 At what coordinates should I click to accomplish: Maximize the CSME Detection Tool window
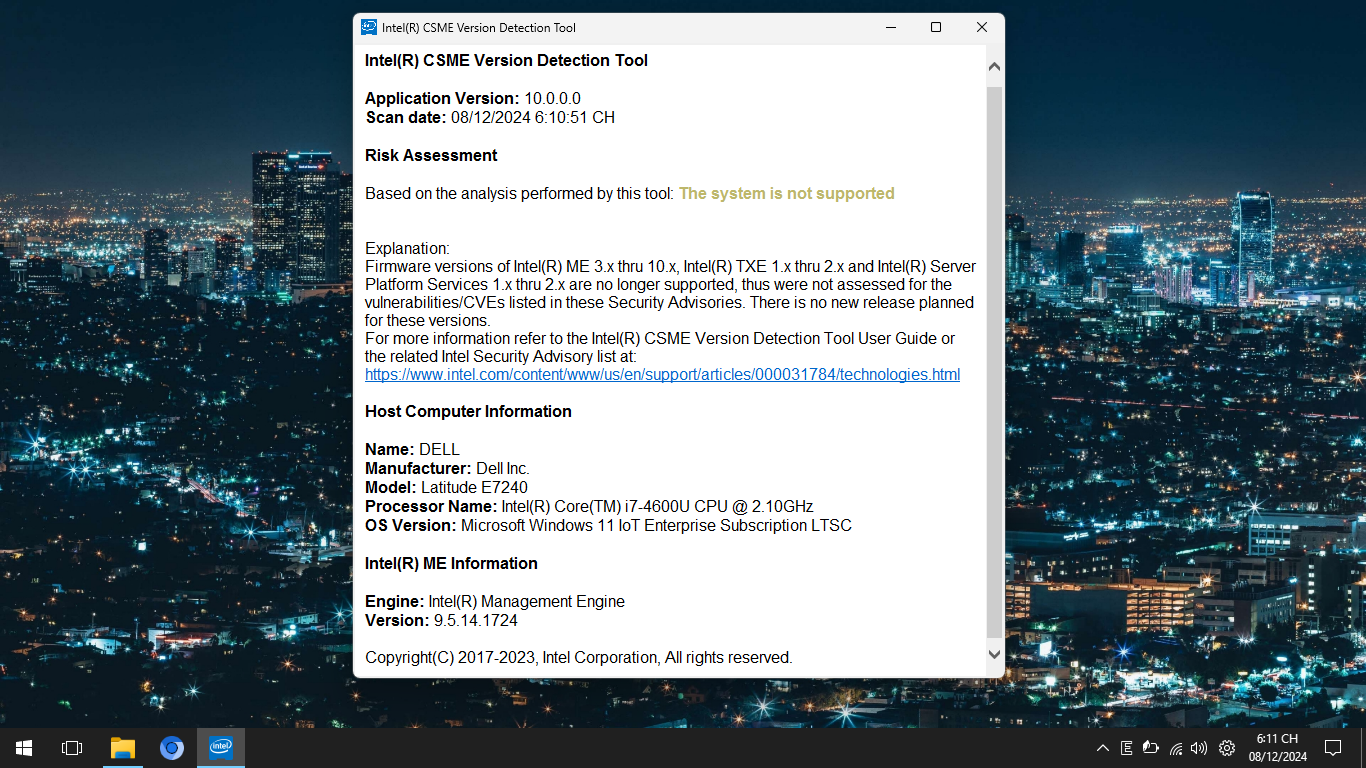(x=936, y=28)
